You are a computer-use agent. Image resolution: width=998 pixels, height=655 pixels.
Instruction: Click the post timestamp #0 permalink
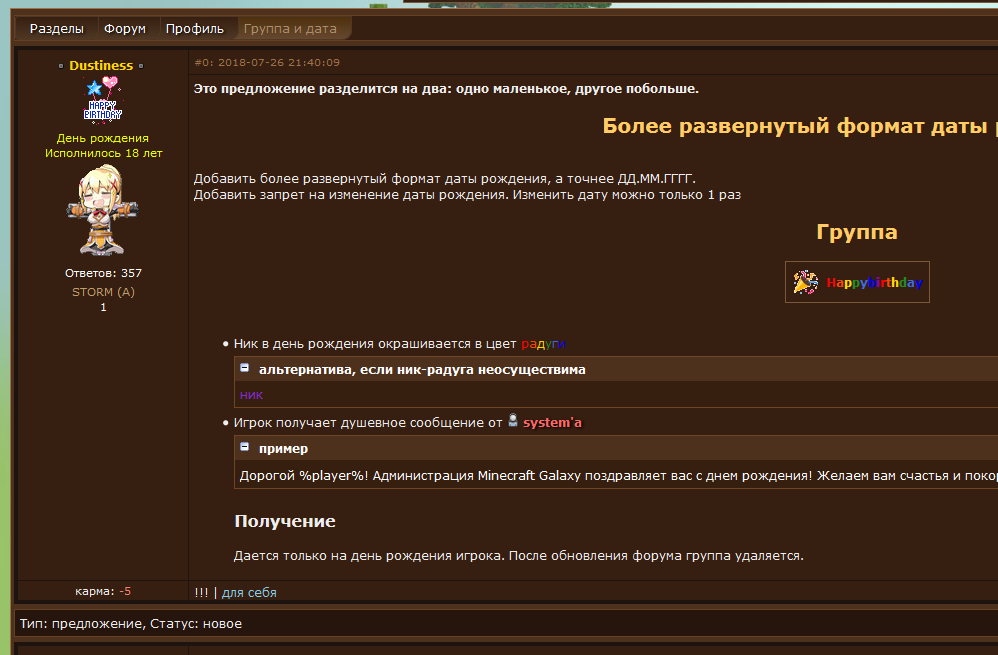click(267, 62)
